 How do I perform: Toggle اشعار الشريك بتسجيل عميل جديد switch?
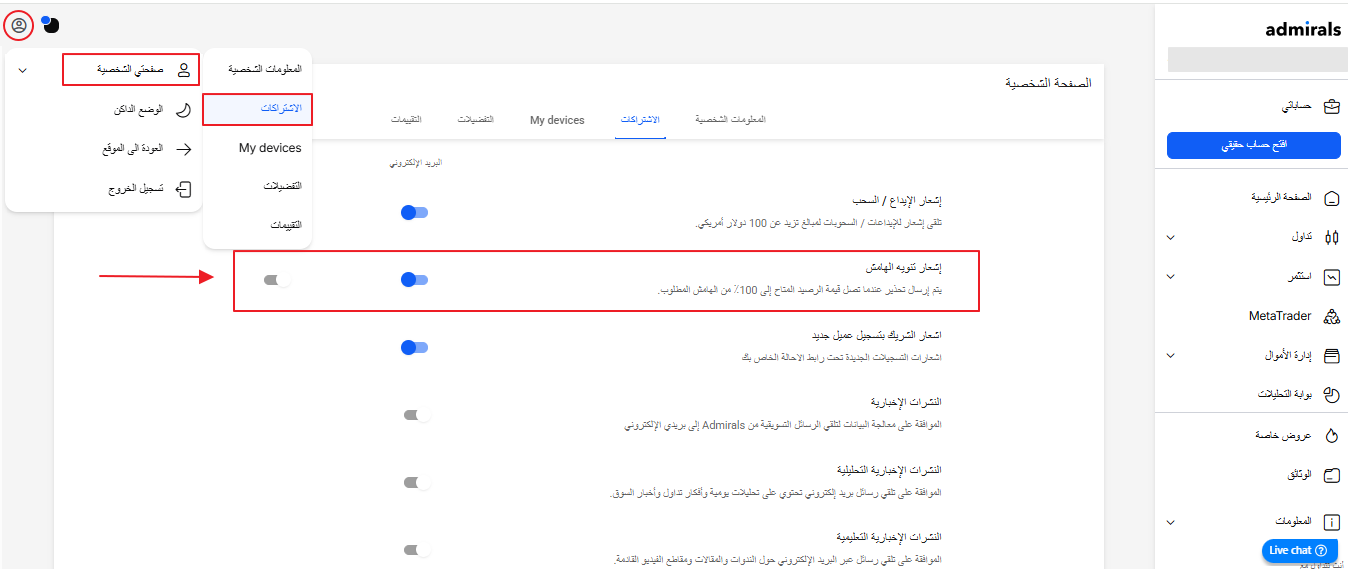[x=414, y=347]
